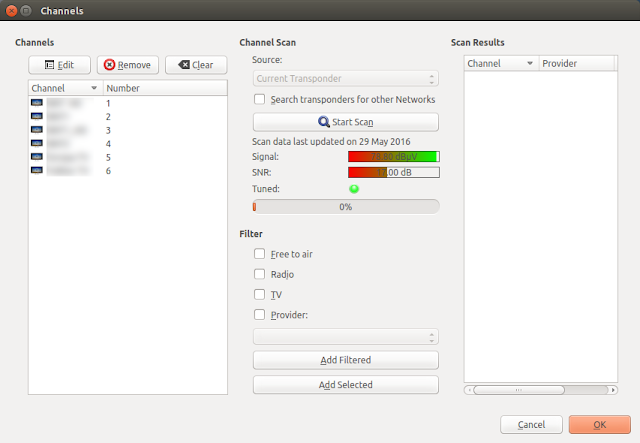
Task: Click the red X Remove icon
Action: point(109,65)
